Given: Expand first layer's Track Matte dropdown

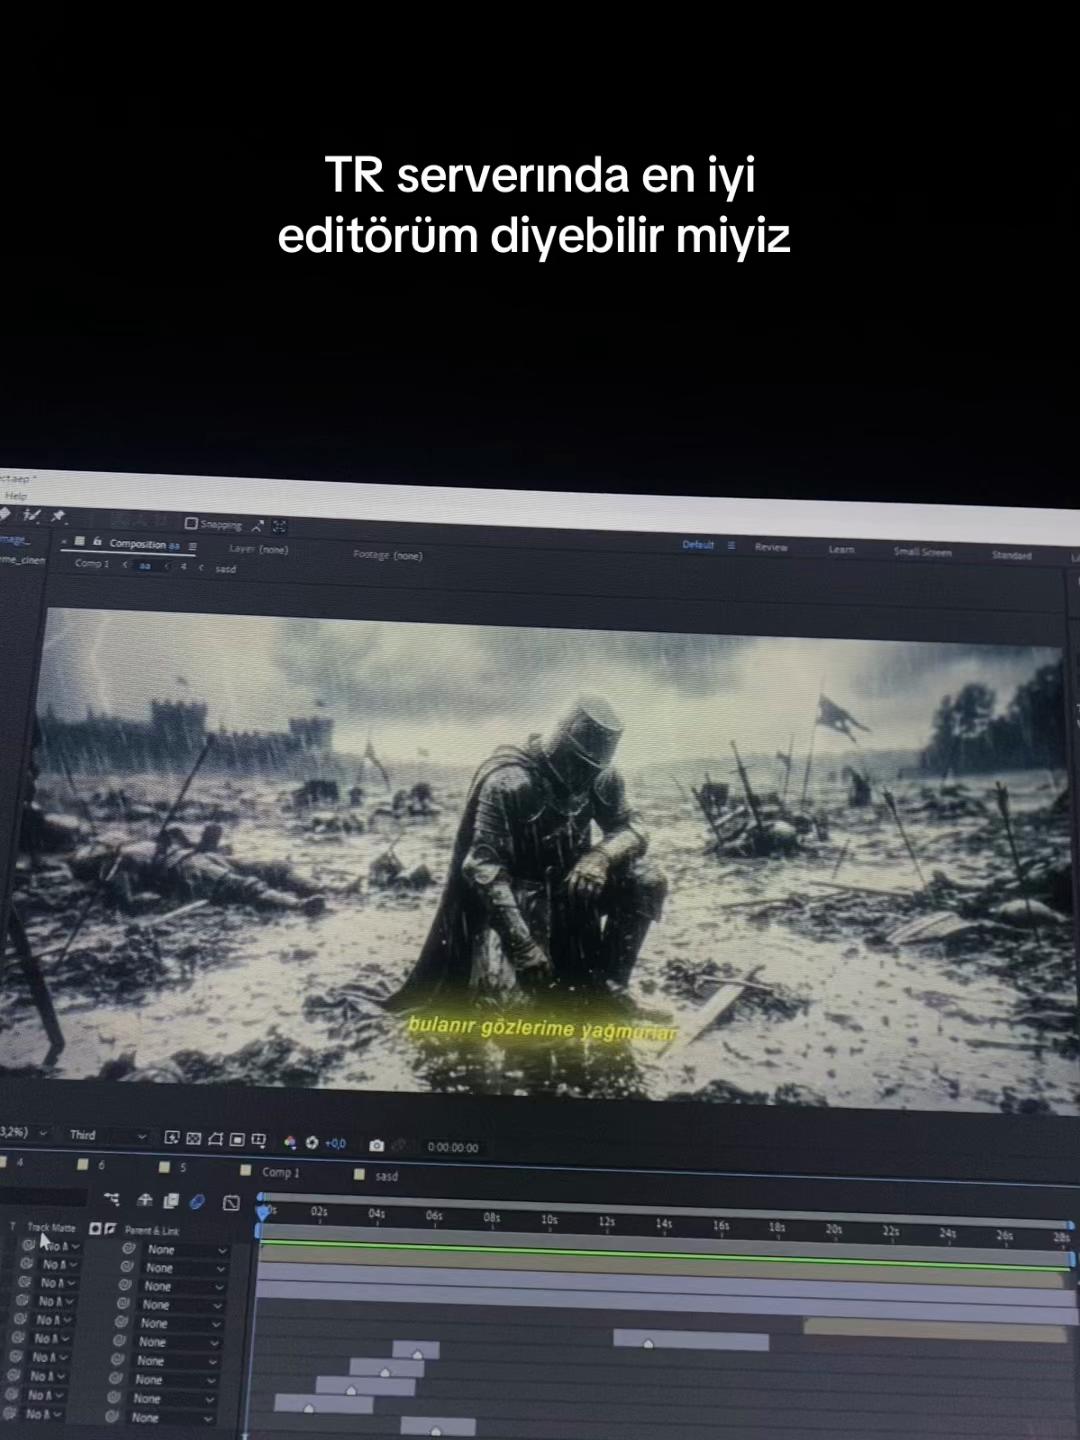Looking at the screenshot, I should pos(61,1247).
